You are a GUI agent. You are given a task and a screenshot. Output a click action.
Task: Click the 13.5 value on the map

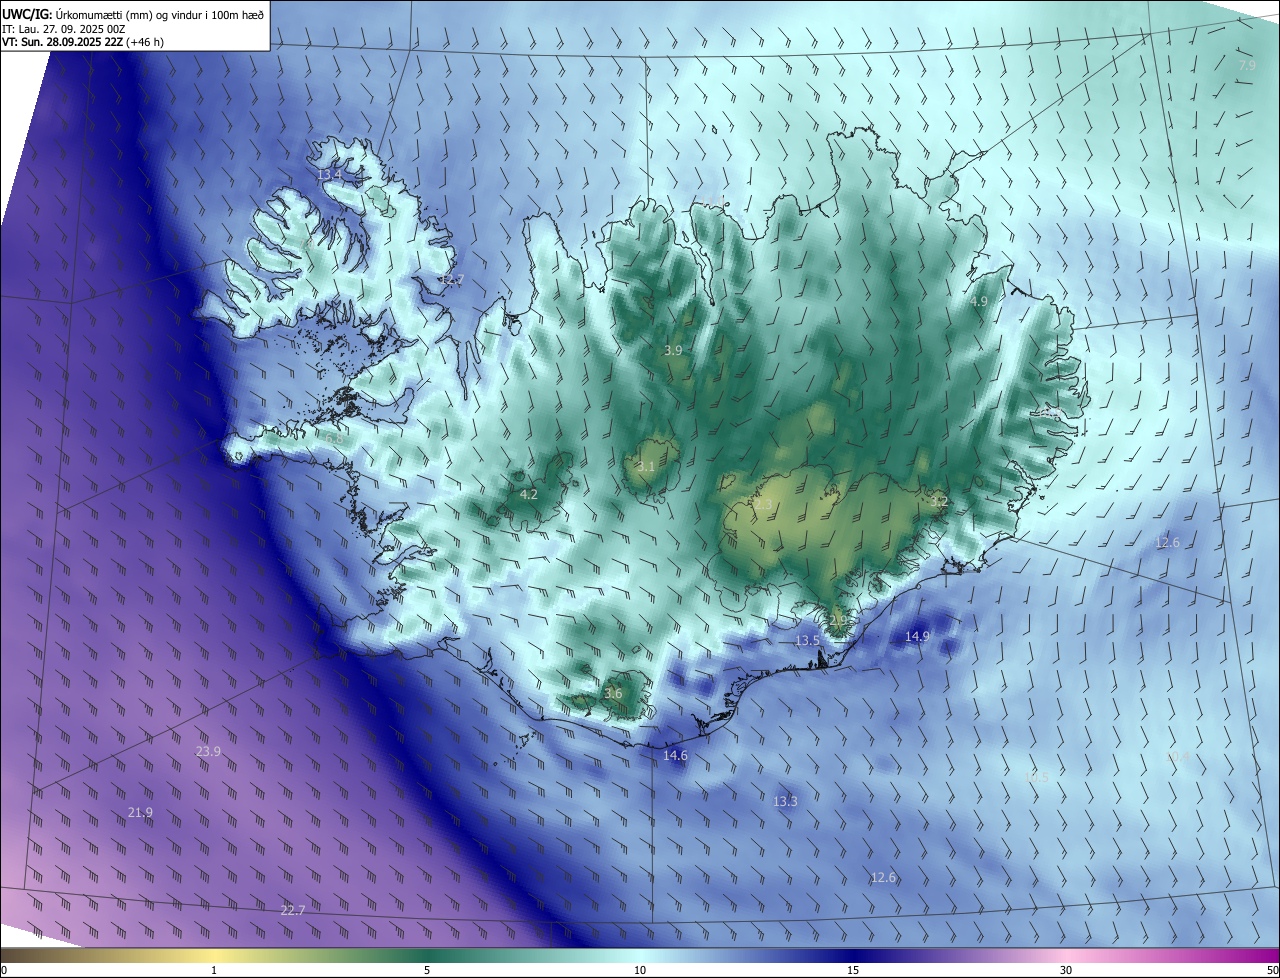[807, 640]
